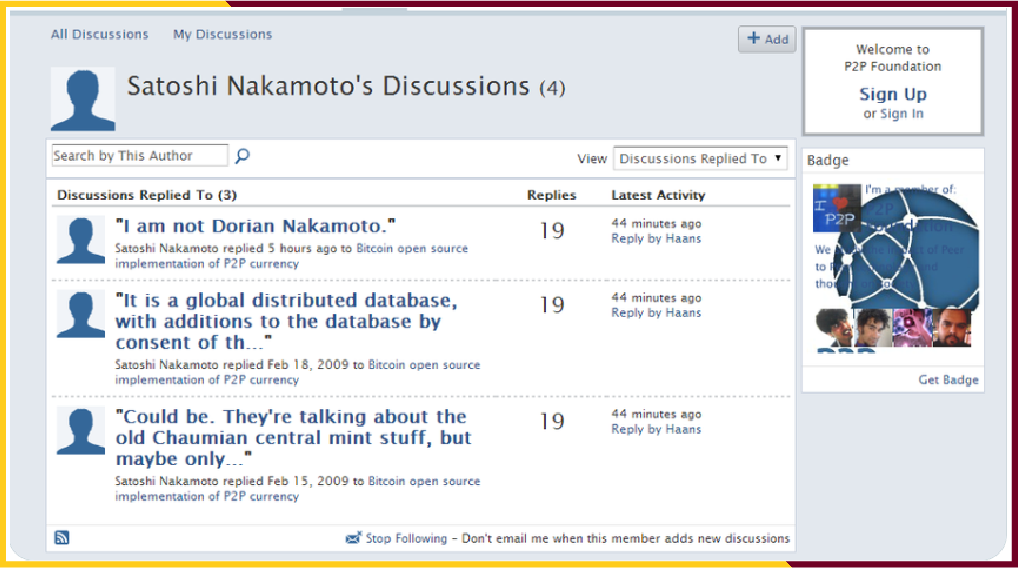Click the first member photo in badge
The image size is (1018, 568).
[834, 328]
